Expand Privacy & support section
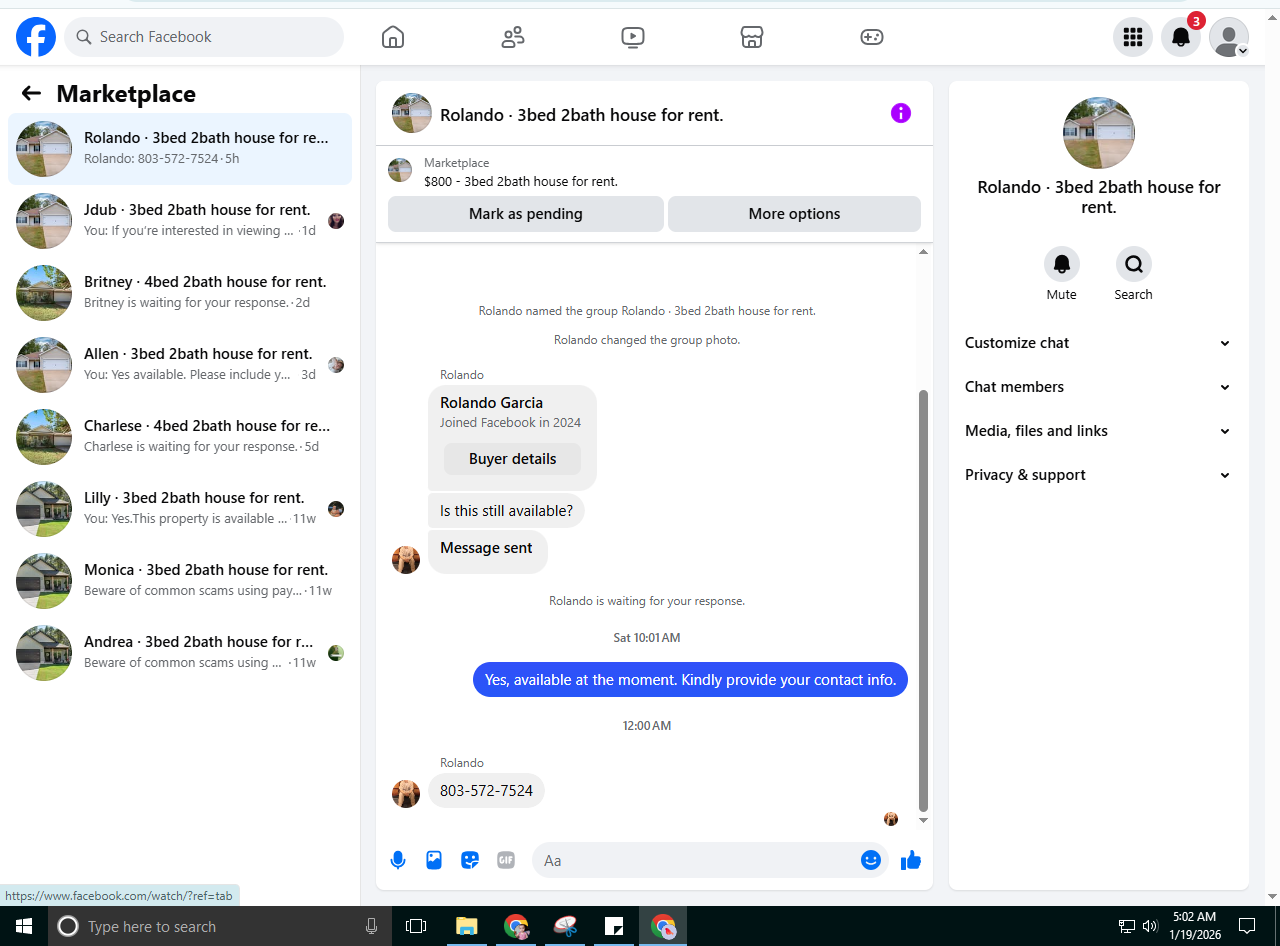This screenshot has height=946, width=1280. tap(1099, 475)
